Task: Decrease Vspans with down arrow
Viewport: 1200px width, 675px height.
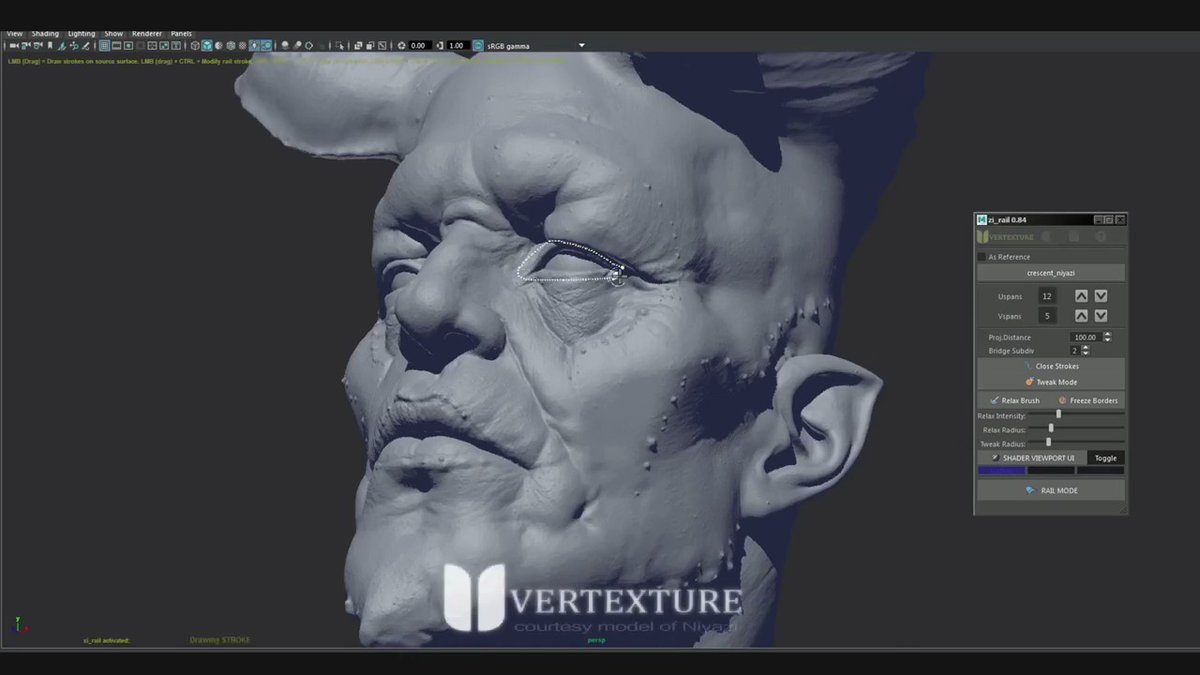Action: [x=1100, y=316]
